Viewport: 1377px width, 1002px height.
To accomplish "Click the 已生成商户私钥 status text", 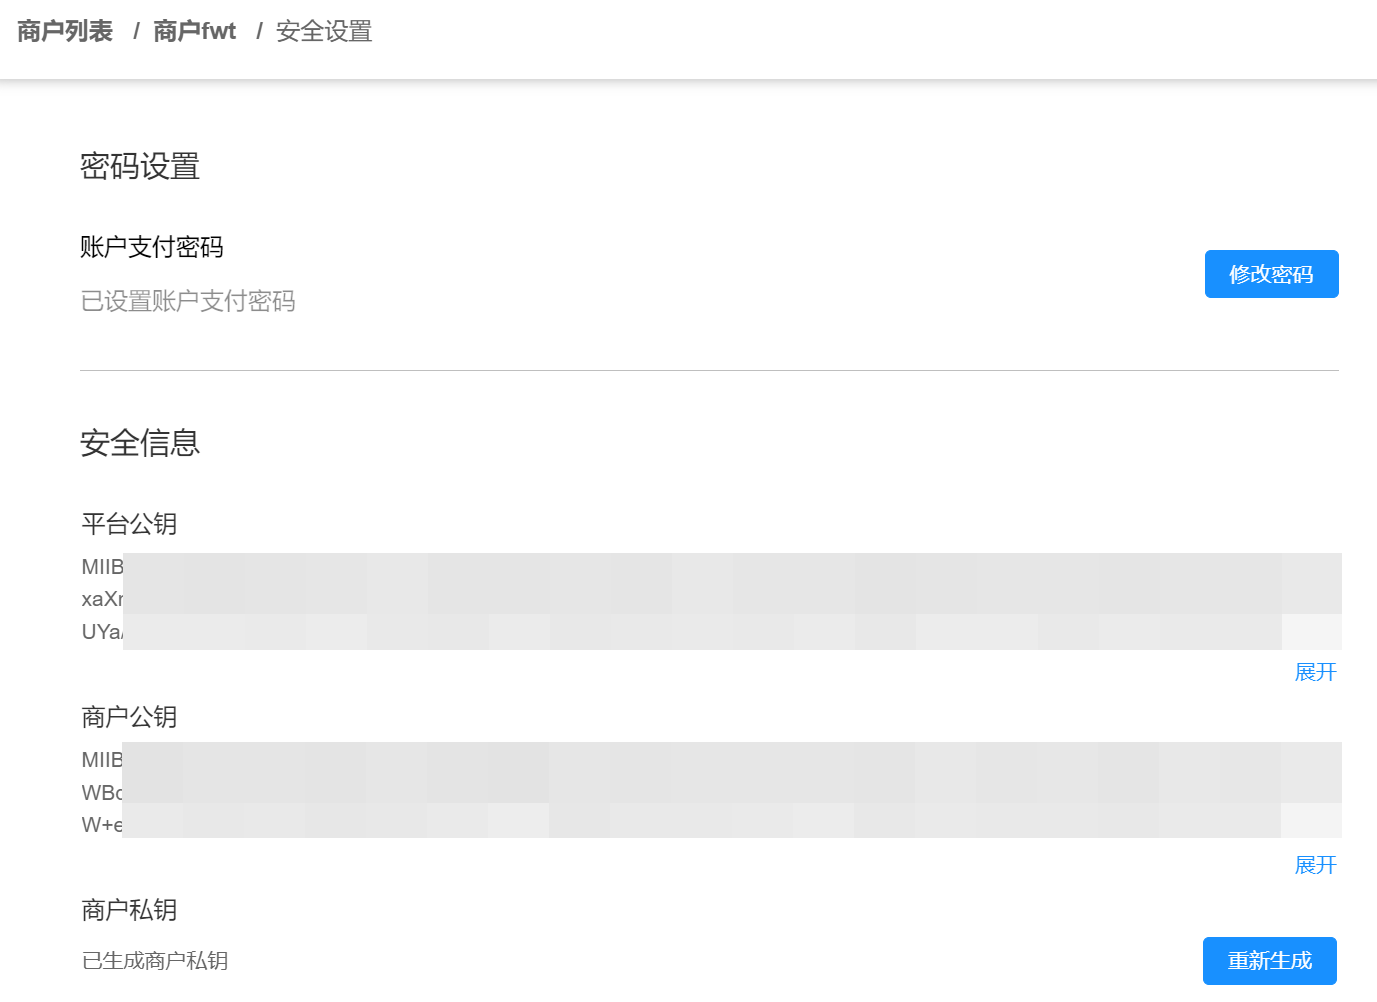I will point(154,960).
